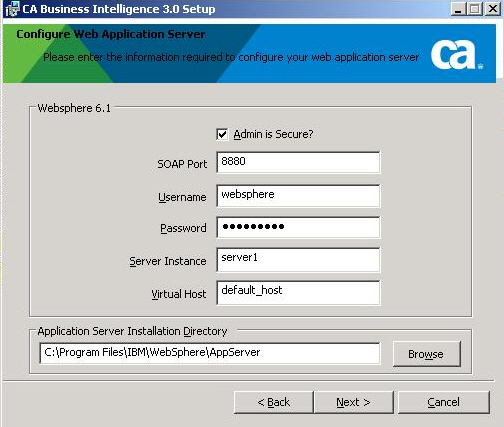Click the Username label
Viewport: 504px width, 427px height.
click(x=182, y=197)
